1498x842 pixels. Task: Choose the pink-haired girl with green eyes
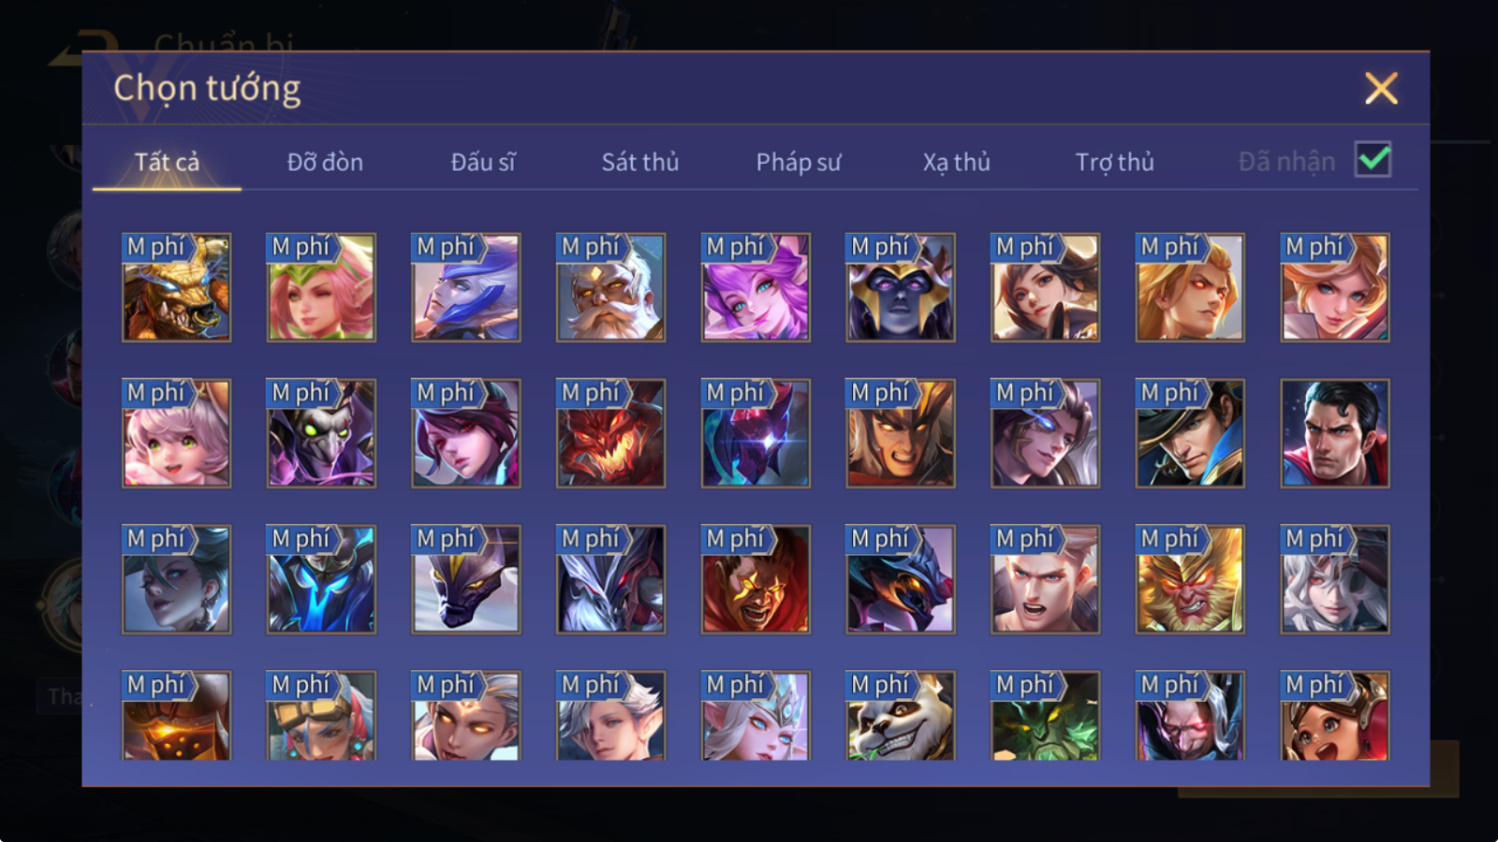176,433
